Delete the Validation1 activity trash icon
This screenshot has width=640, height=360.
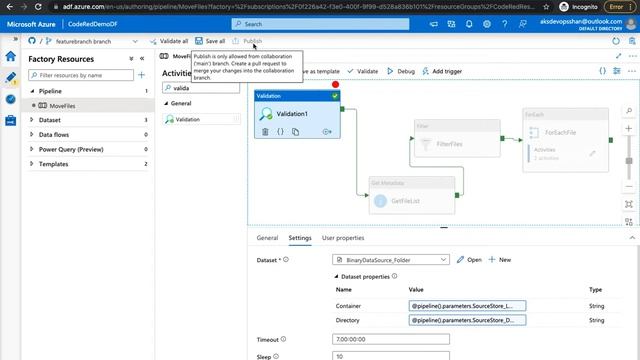pos(265,131)
